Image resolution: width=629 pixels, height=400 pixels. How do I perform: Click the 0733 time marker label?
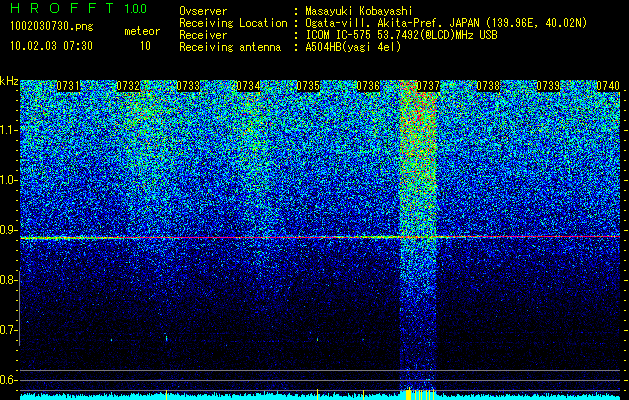(188, 86)
